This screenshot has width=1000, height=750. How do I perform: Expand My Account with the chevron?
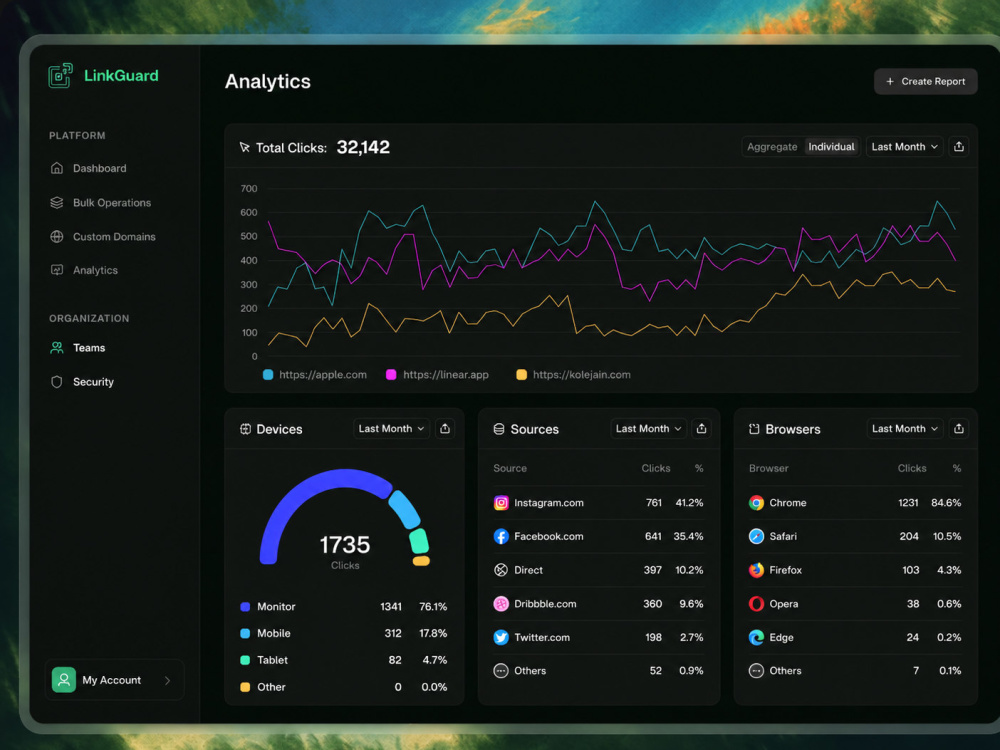coord(167,680)
